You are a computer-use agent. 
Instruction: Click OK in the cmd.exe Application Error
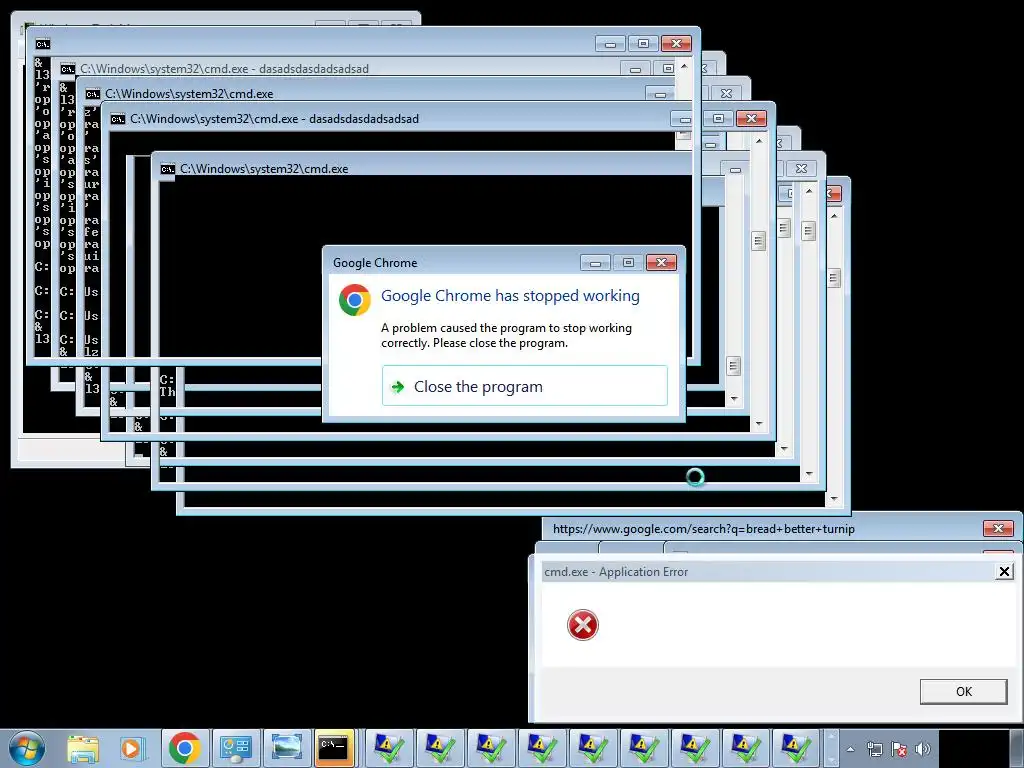pyautogui.click(x=963, y=692)
